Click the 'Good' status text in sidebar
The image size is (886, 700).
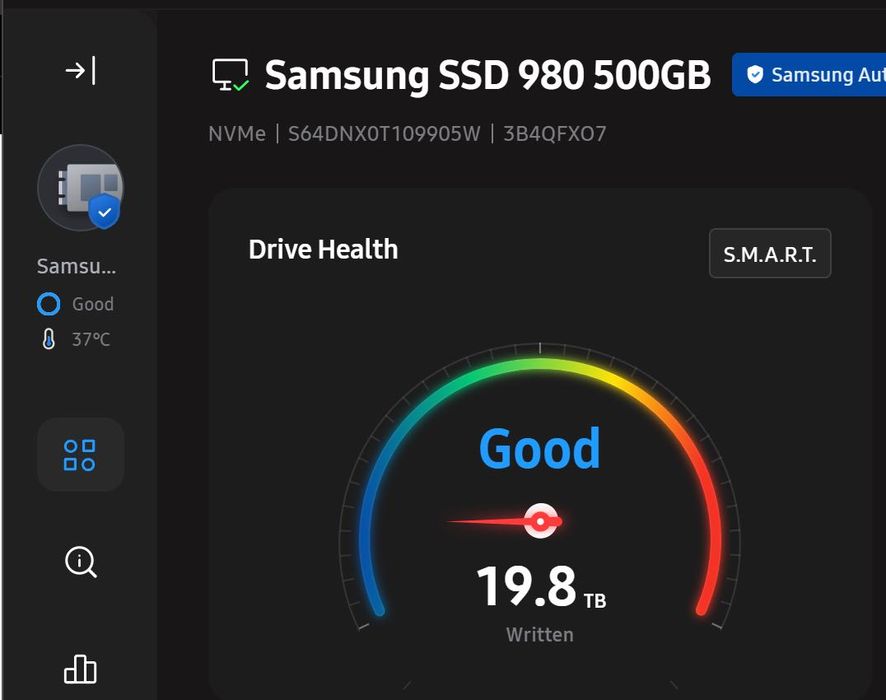click(x=93, y=304)
